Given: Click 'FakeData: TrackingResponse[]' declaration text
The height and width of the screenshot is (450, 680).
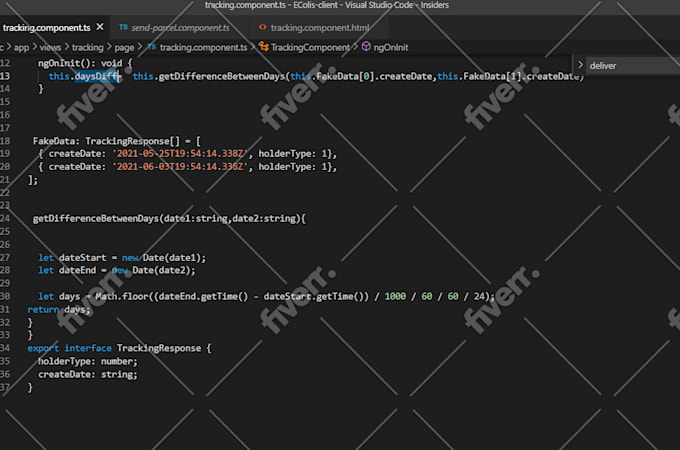Looking at the screenshot, I should coord(106,141).
